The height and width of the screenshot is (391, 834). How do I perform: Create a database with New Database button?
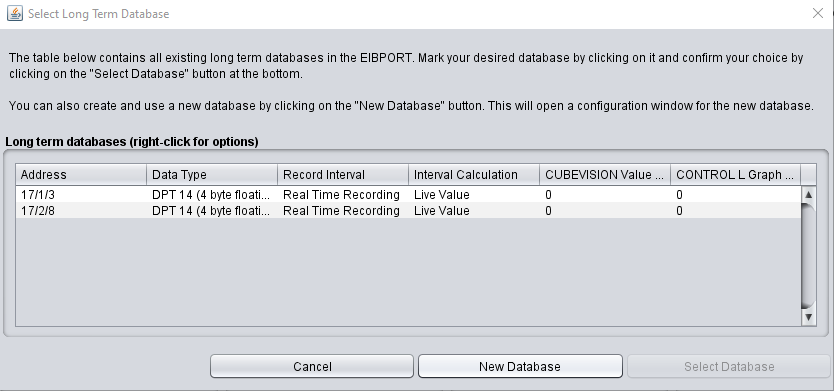520,366
